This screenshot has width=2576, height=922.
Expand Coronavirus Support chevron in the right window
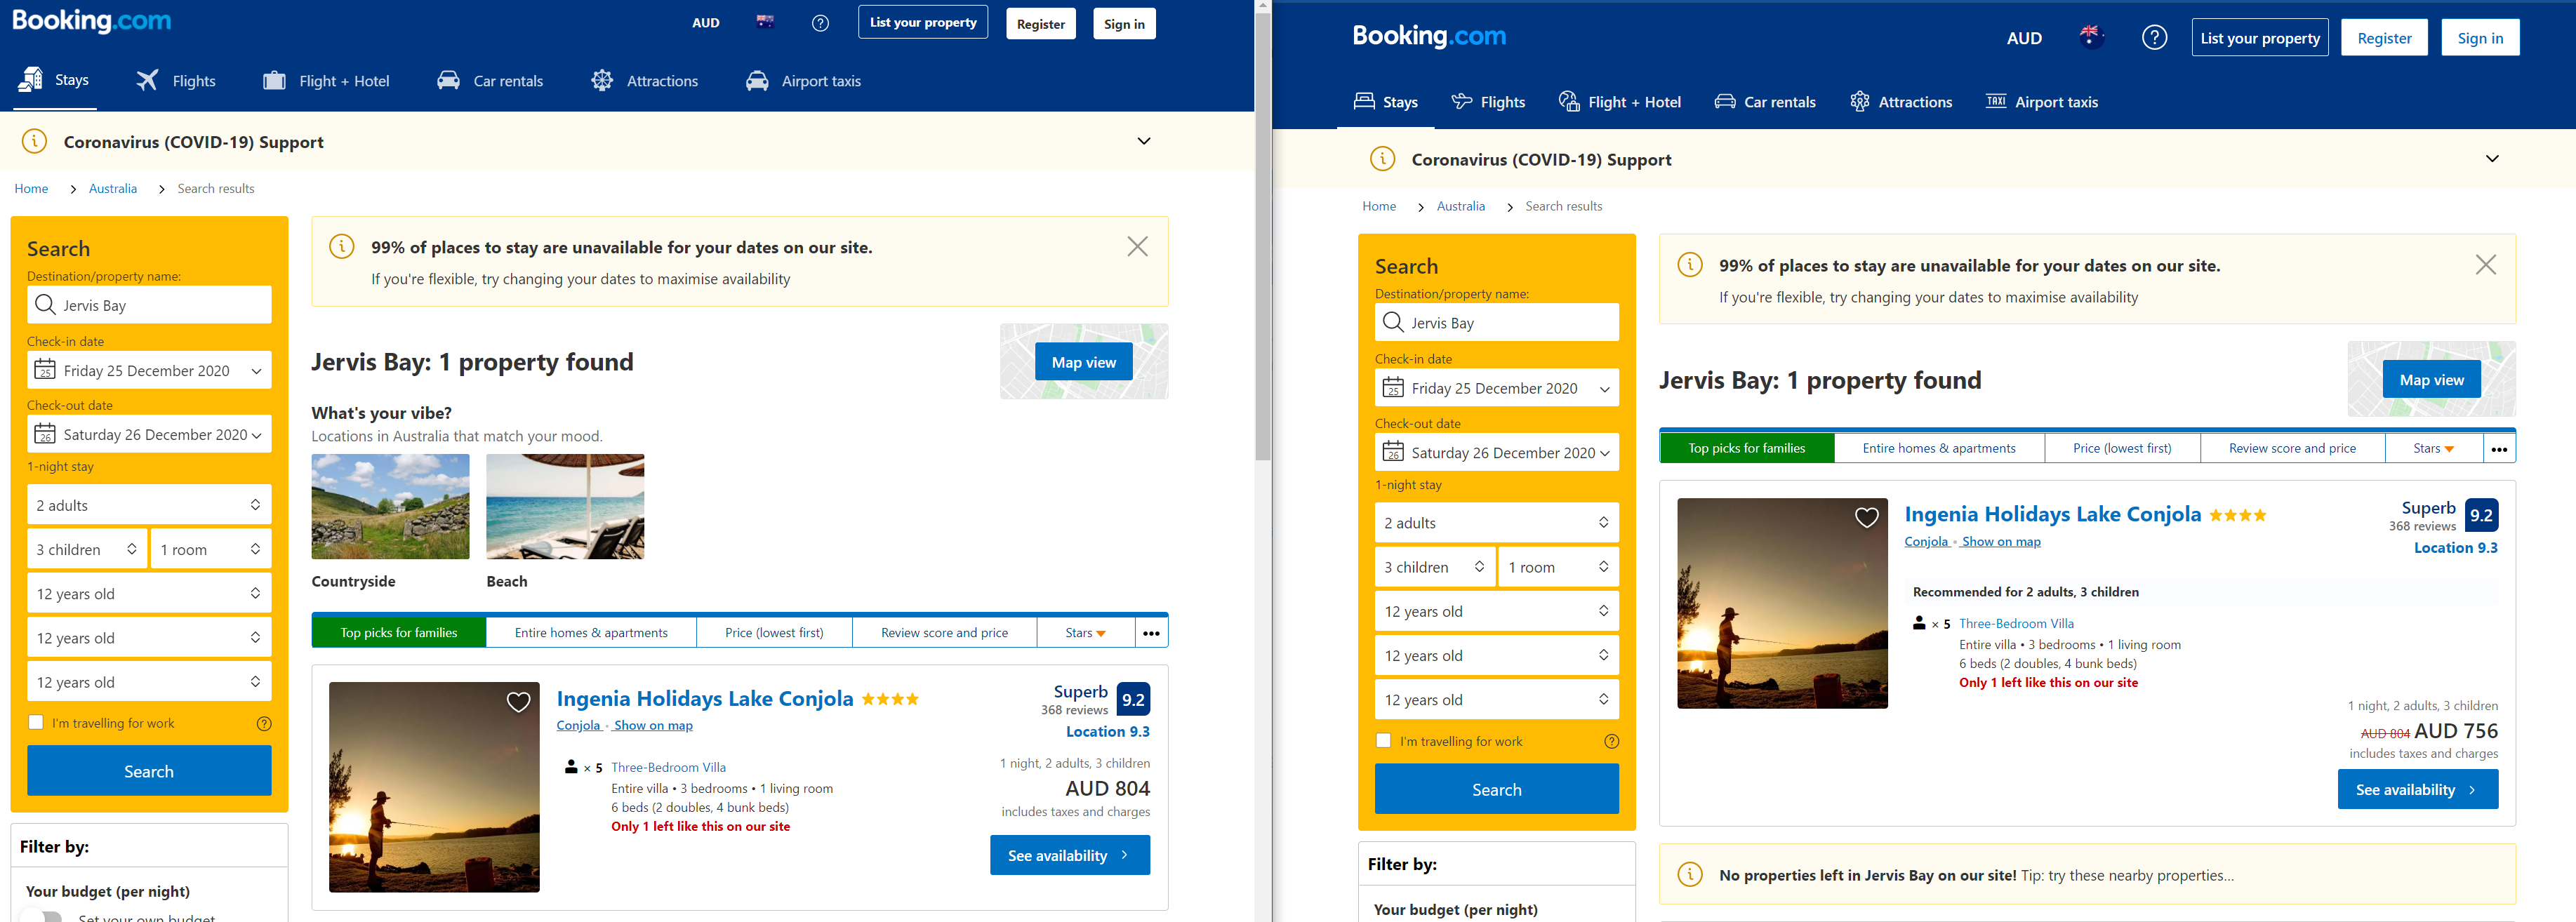tap(2491, 158)
